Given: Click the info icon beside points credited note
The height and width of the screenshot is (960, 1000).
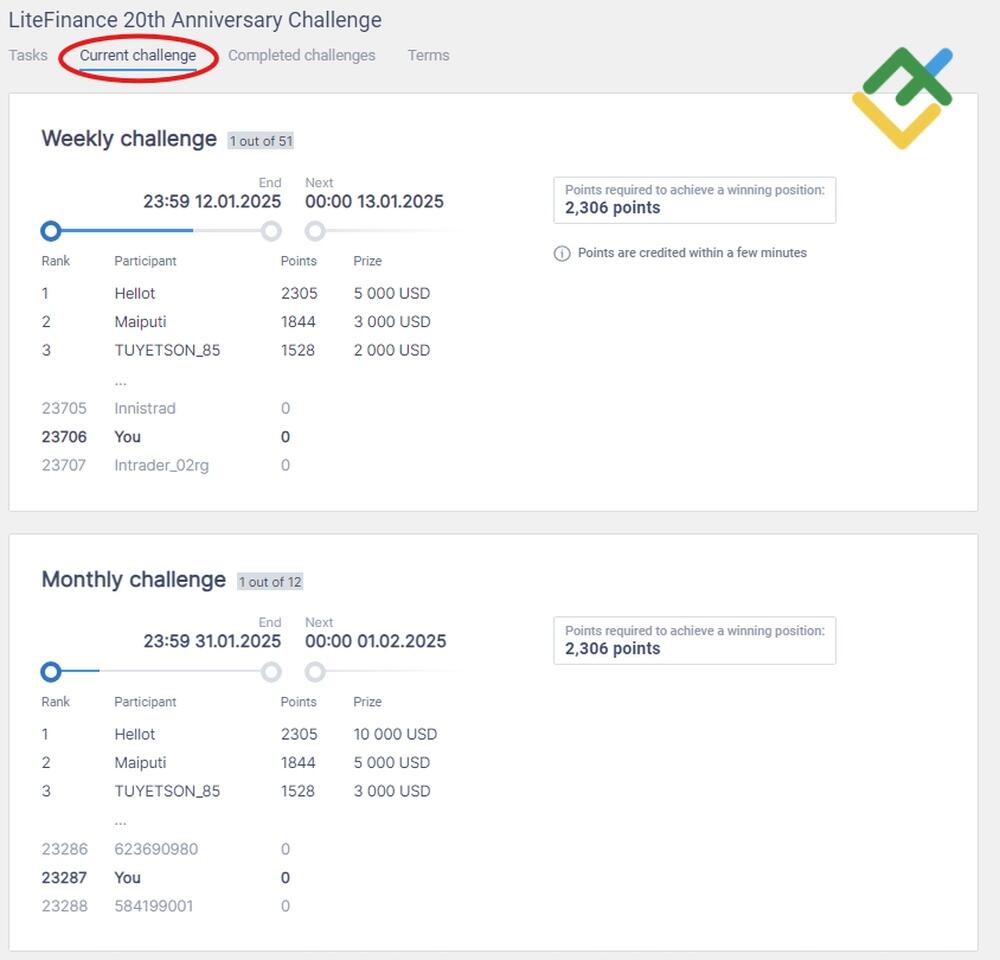Looking at the screenshot, I should coord(562,253).
